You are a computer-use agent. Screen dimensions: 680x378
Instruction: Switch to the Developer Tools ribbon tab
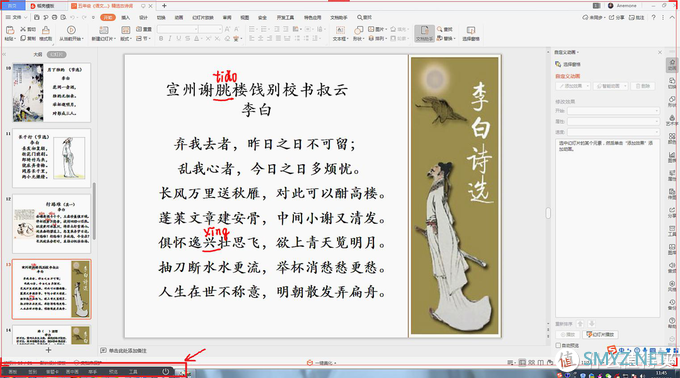click(285, 17)
